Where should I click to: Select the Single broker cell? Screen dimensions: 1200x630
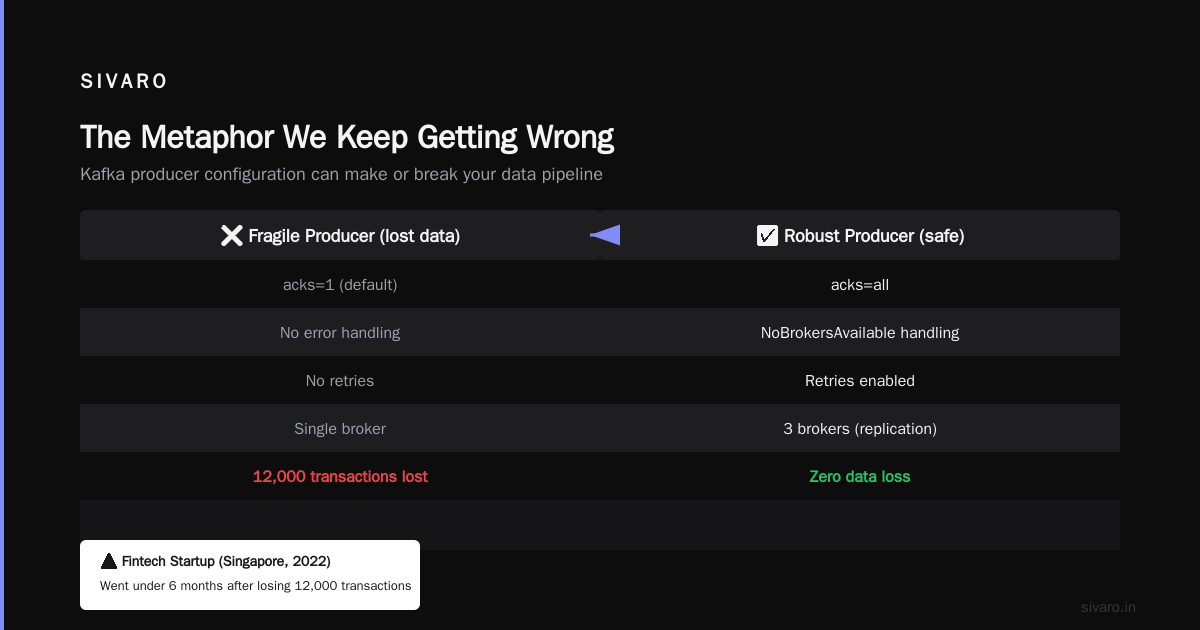(340, 428)
